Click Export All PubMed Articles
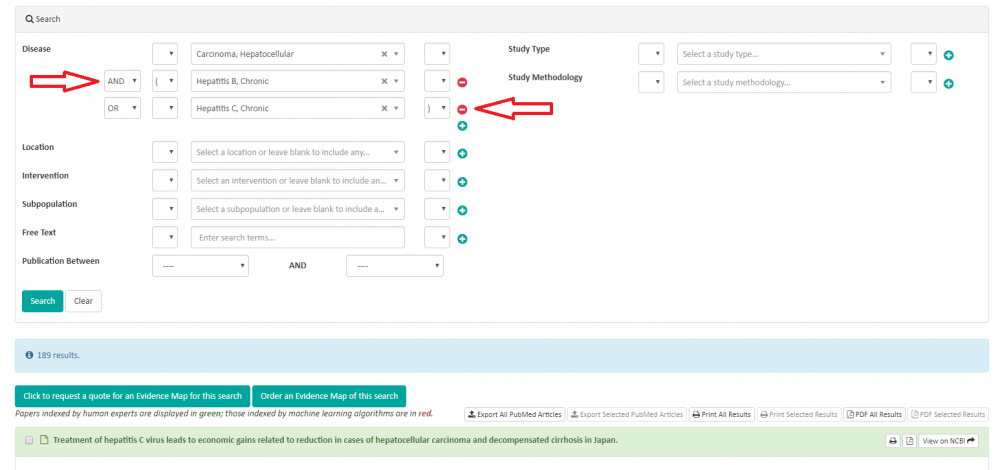The width and height of the screenshot is (1000, 470). click(515, 414)
